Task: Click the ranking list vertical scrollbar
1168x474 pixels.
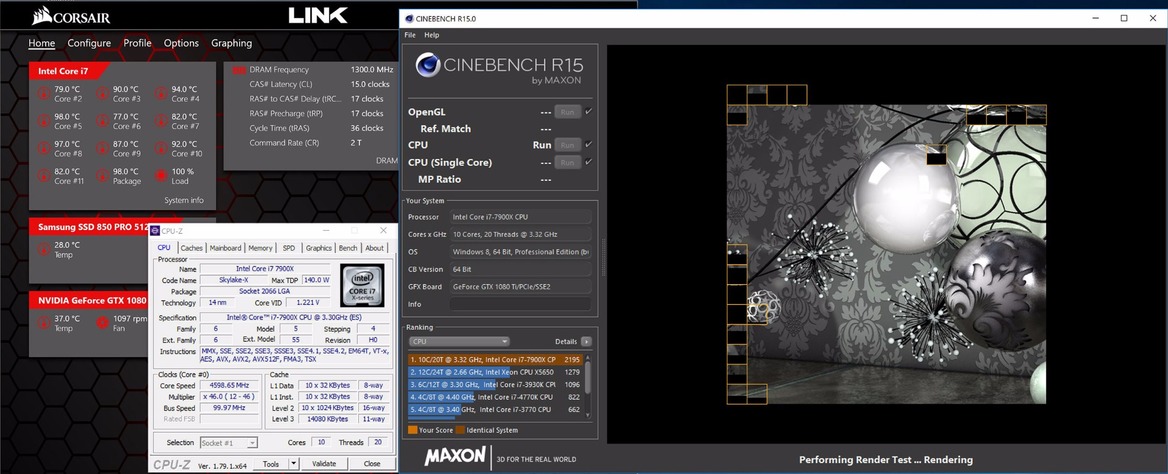Action: (x=588, y=384)
